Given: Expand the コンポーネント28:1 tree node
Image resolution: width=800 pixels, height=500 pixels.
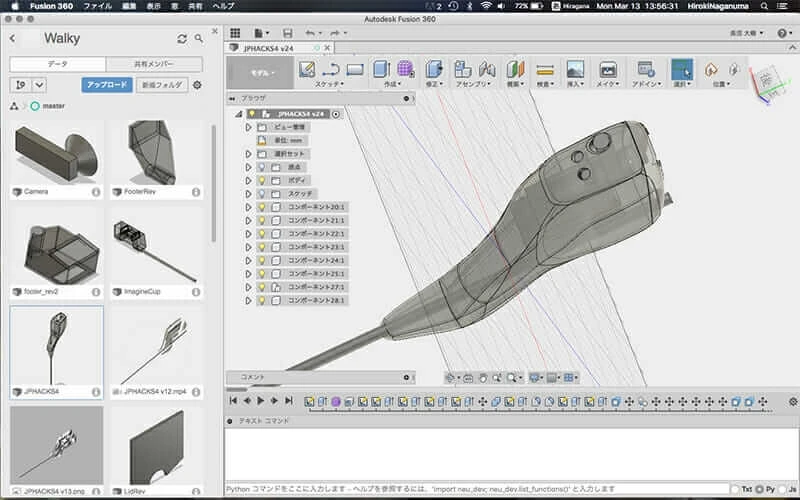Looking at the screenshot, I should 249,300.
